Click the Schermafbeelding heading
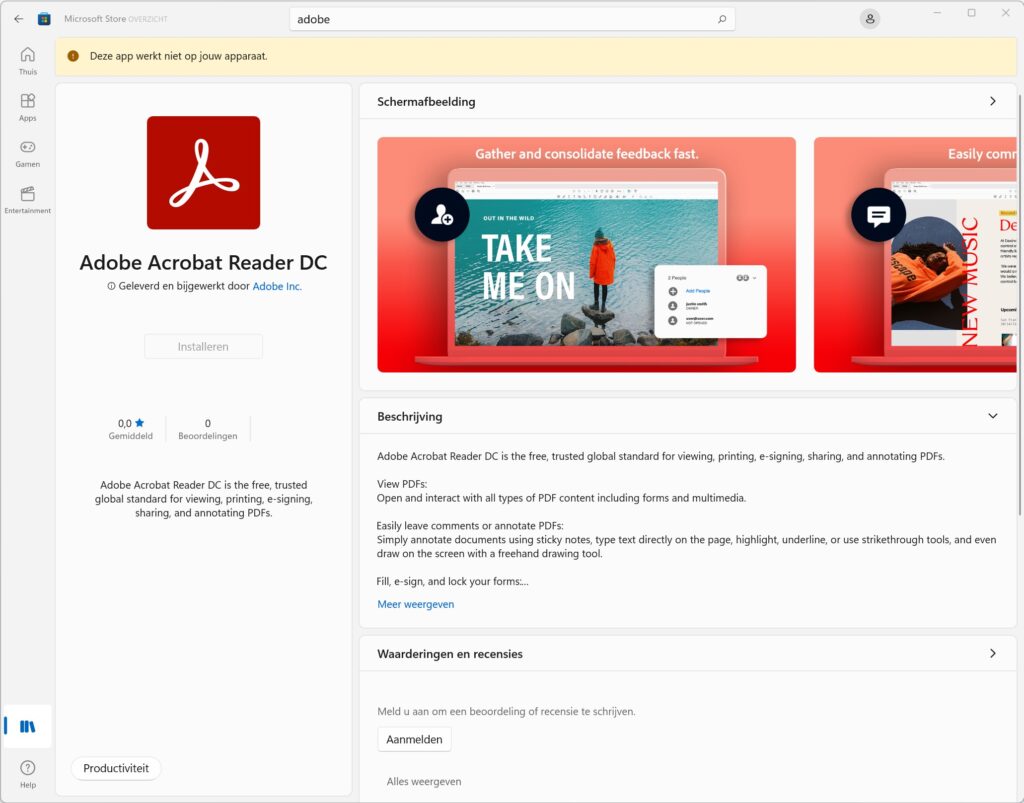The image size is (1024, 803). point(426,102)
